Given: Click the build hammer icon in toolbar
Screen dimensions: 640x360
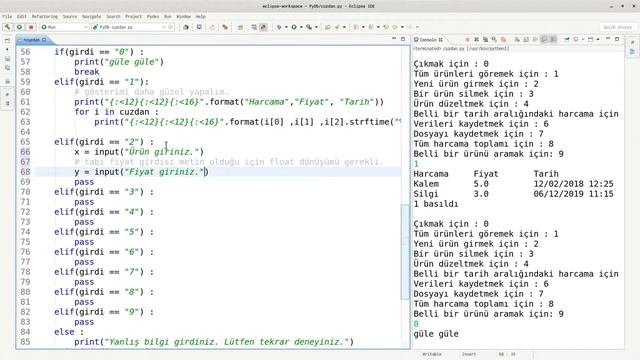Looking at the screenshot, I should click(7, 27).
